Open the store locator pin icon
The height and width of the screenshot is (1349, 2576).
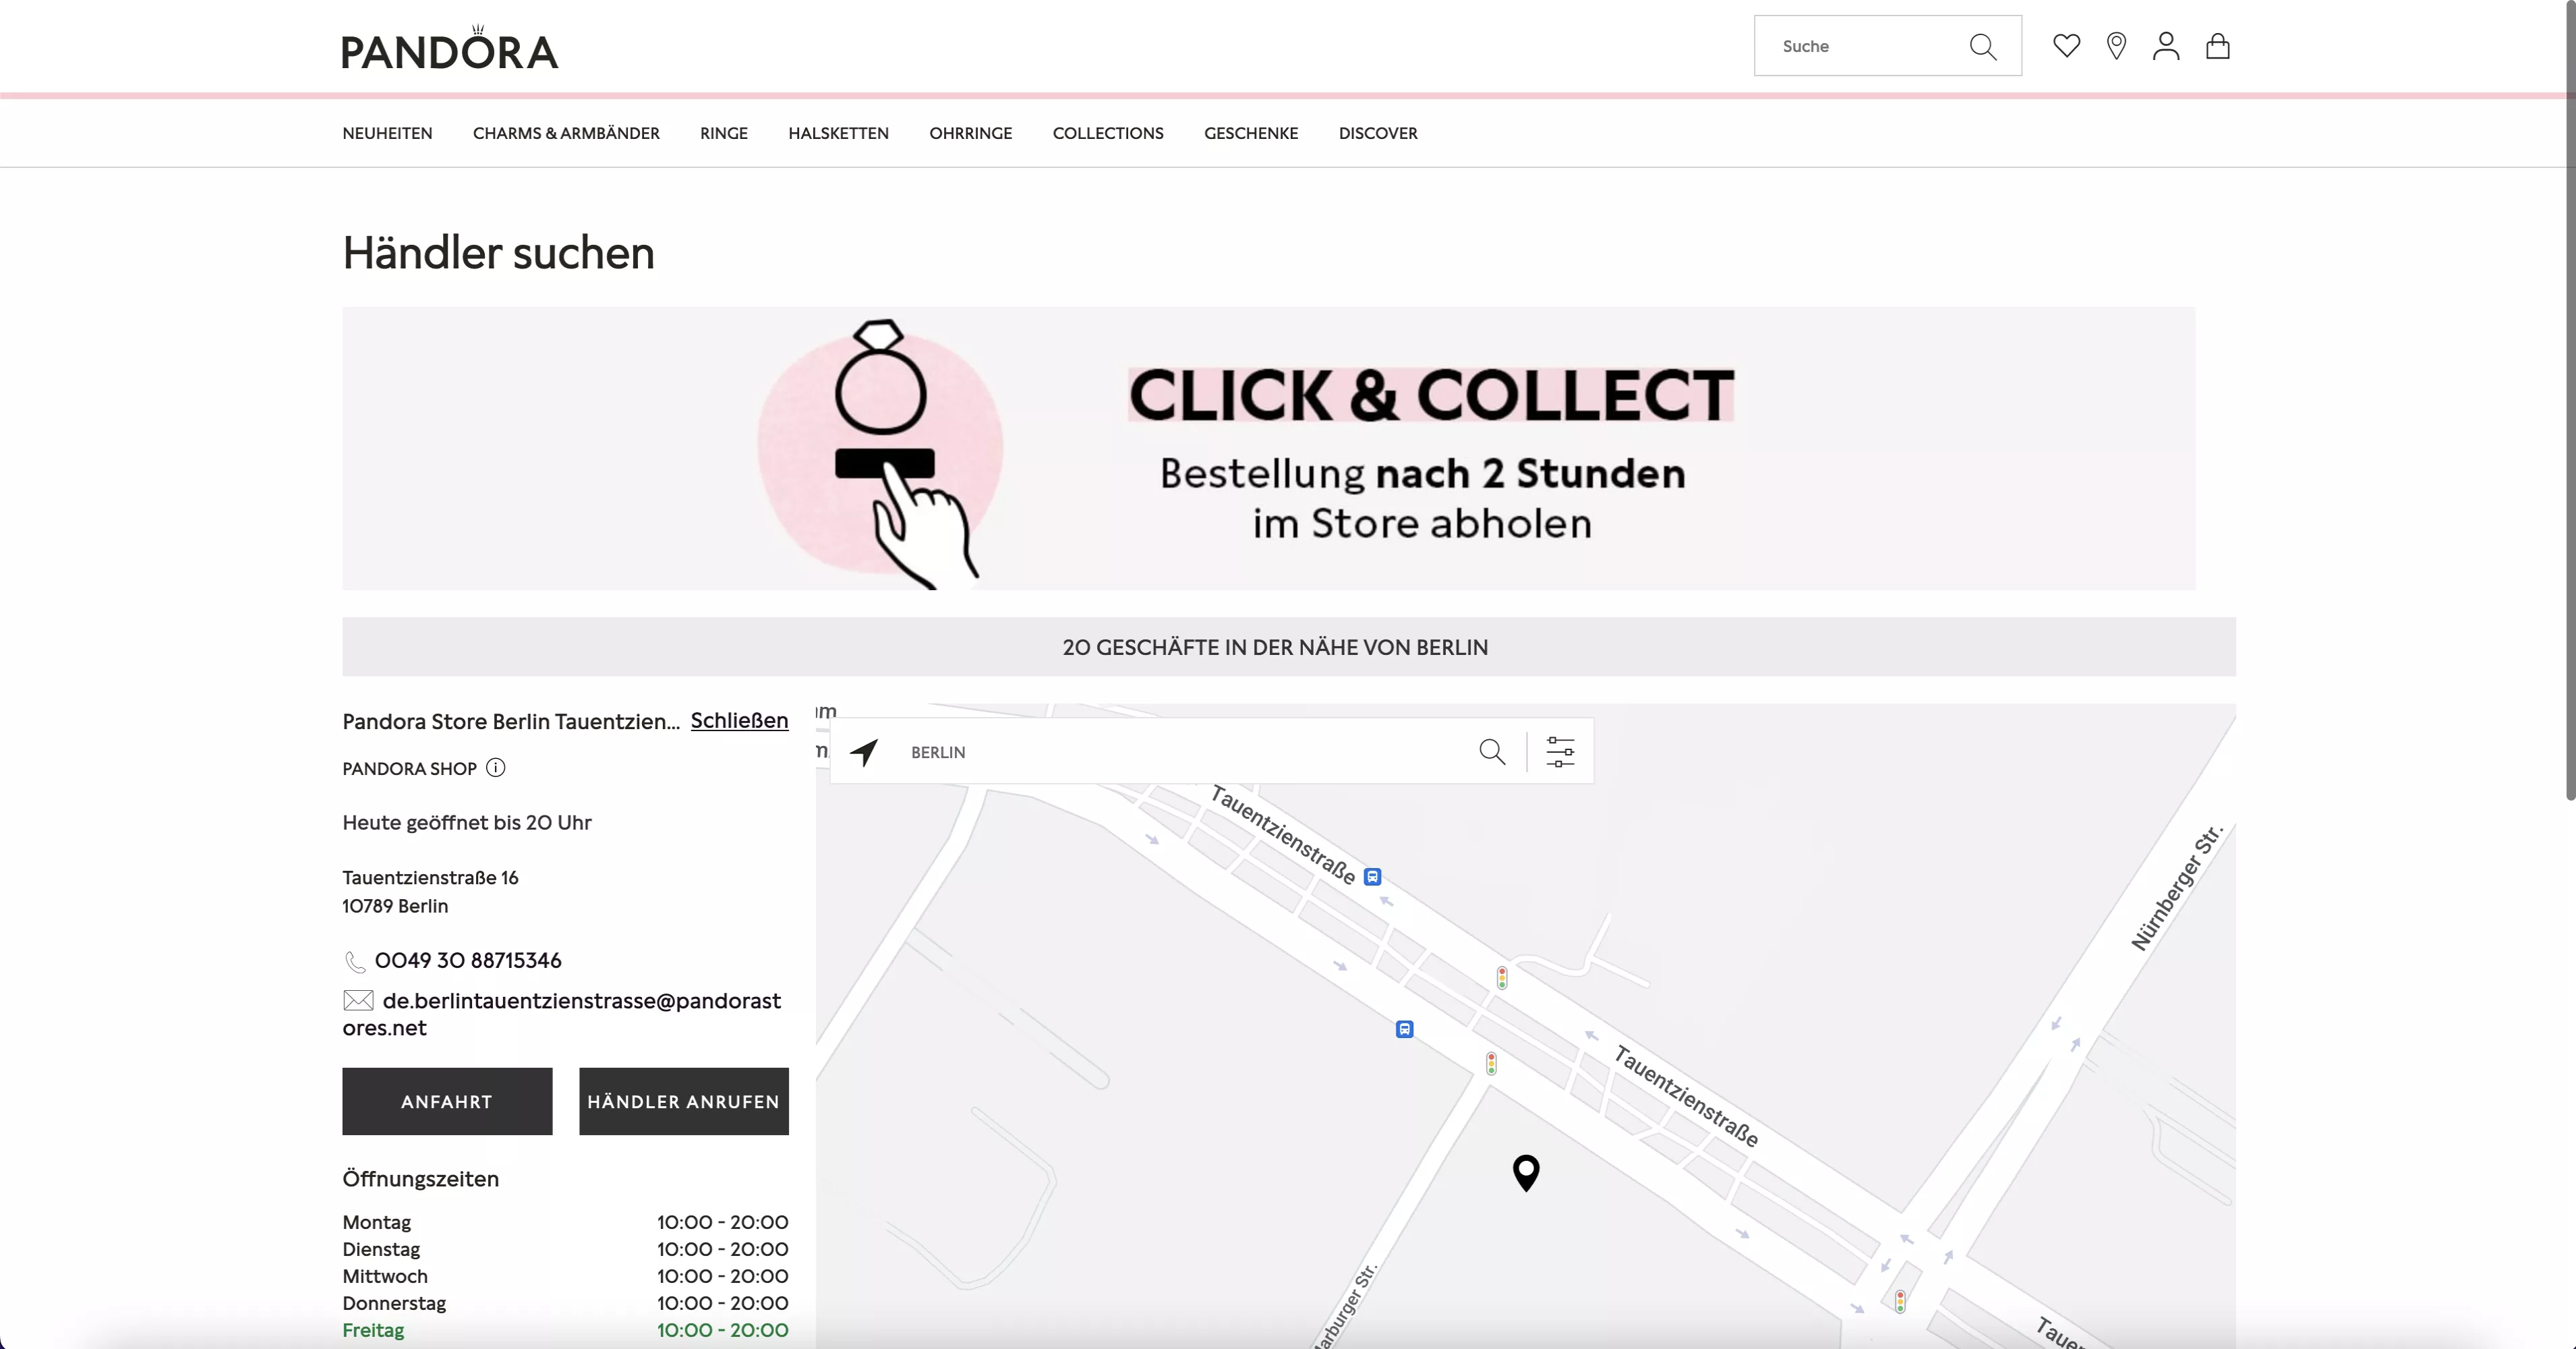coord(2116,46)
